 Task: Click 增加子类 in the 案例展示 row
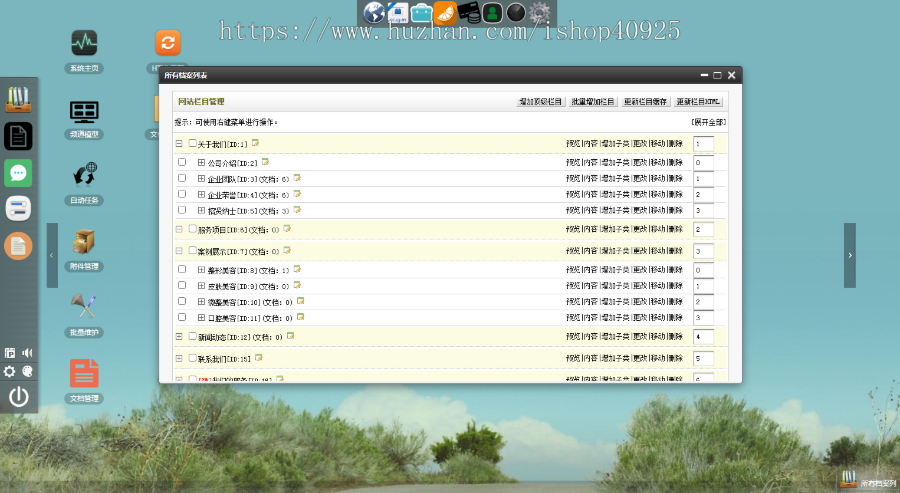click(615, 251)
